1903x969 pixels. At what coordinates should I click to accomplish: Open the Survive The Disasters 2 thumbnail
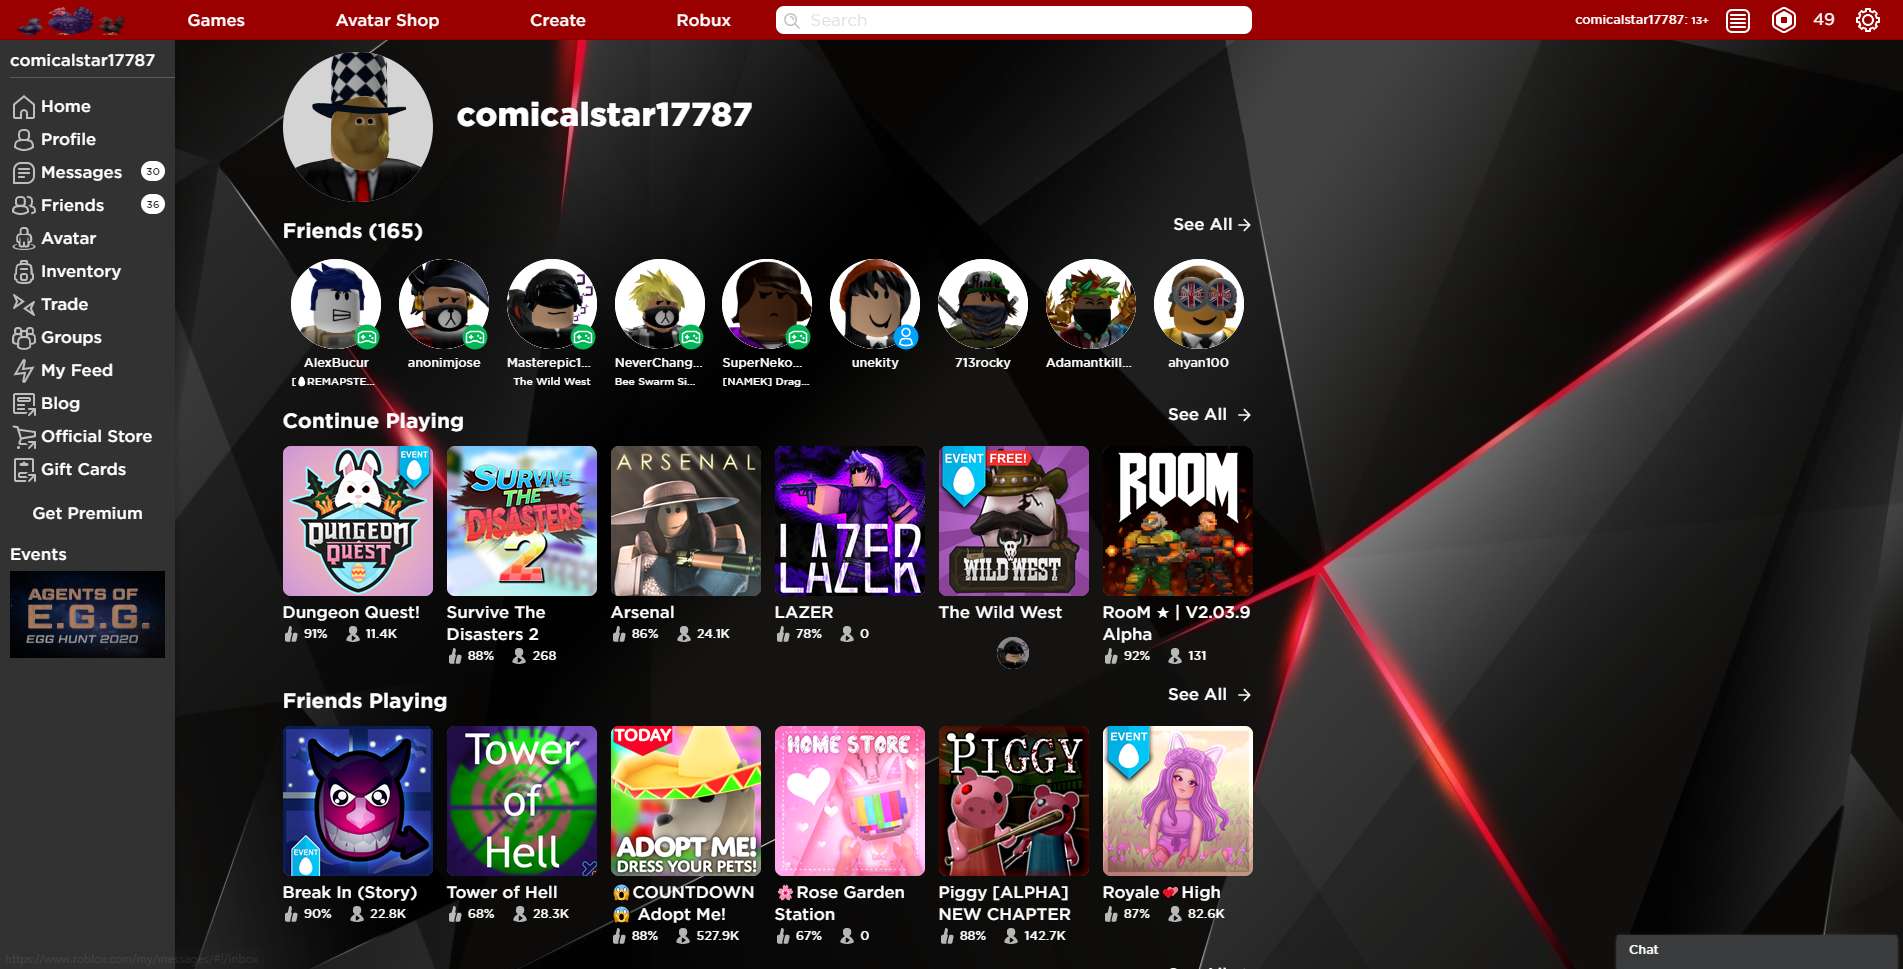click(522, 521)
